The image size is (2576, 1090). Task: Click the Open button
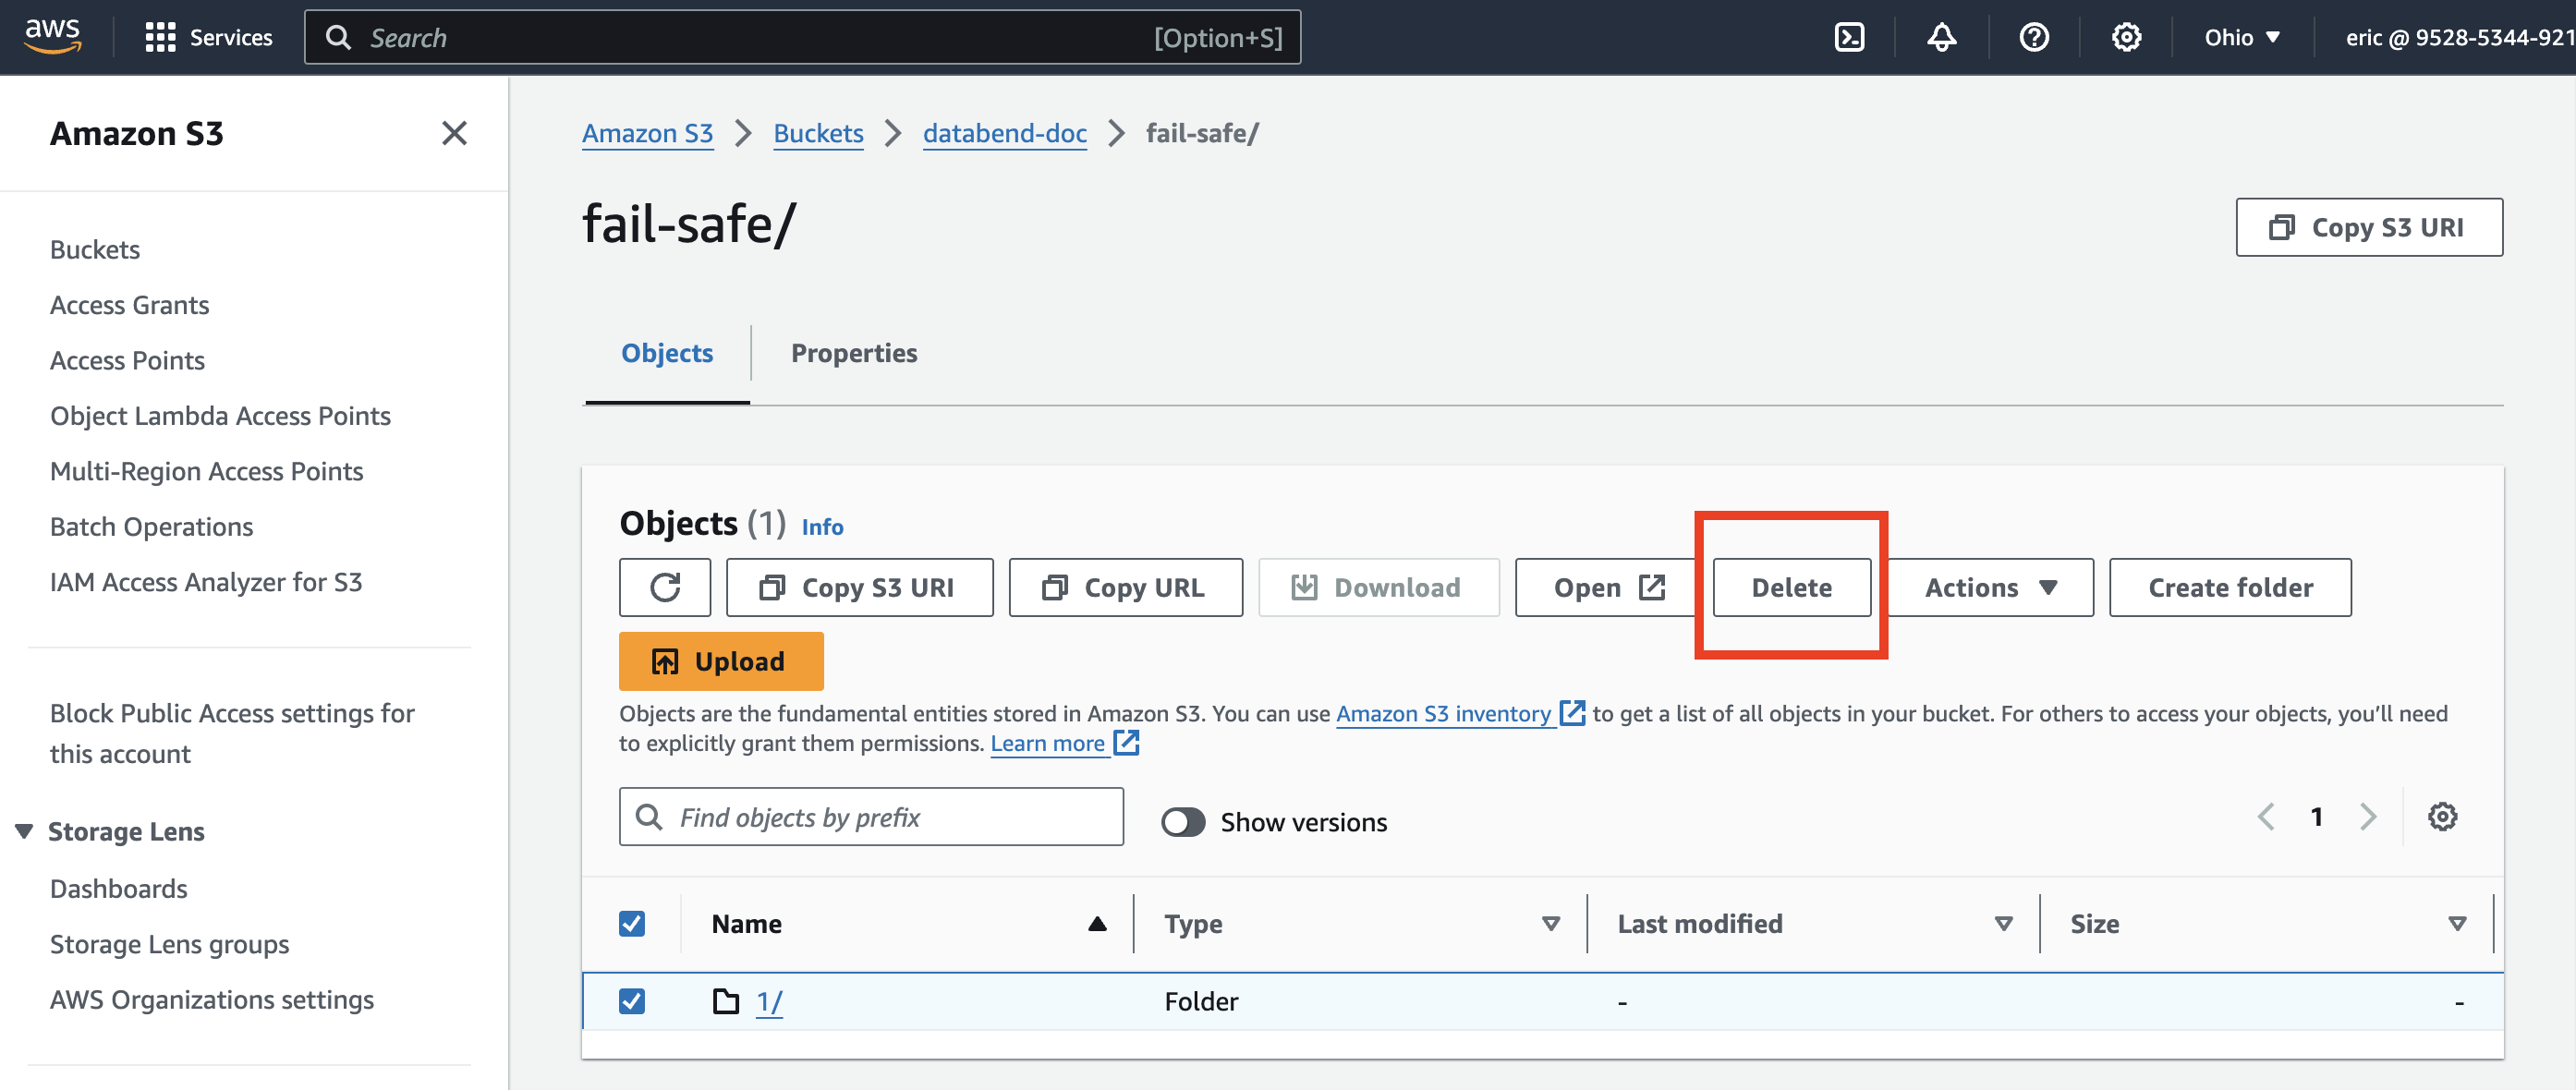coord(1606,587)
